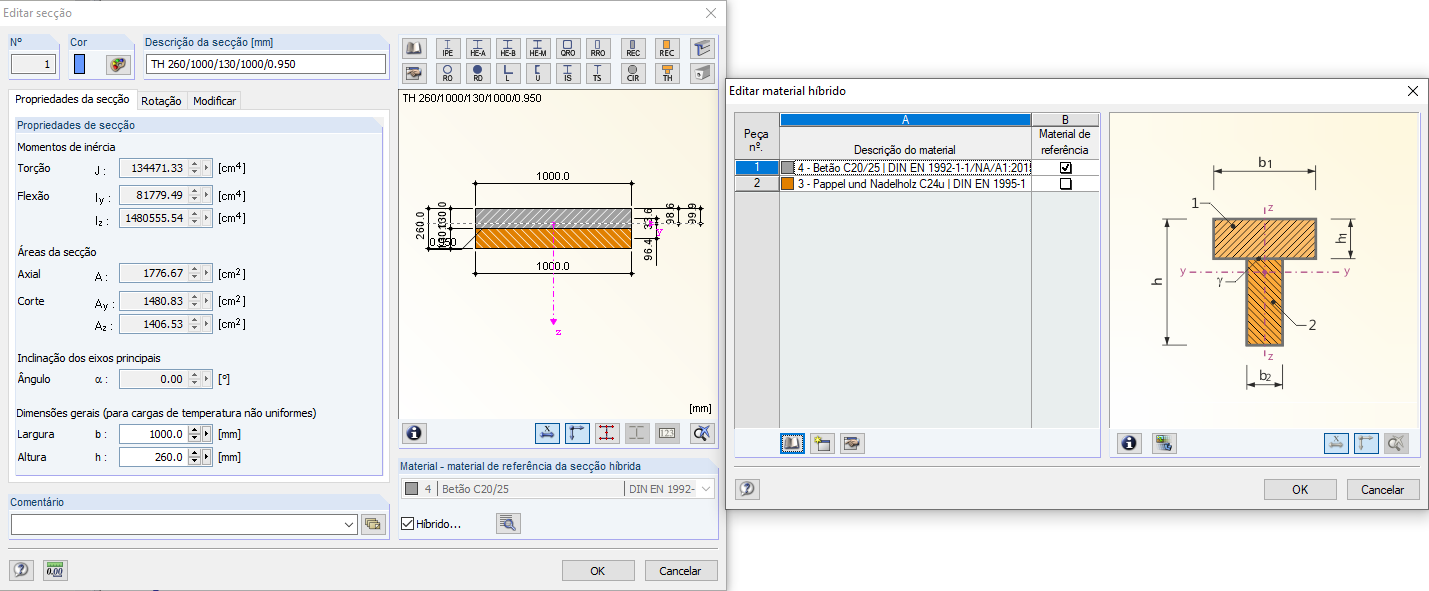Toggle principal axes display in section preview
The width and height of the screenshot is (1429, 591).
(x=577, y=433)
